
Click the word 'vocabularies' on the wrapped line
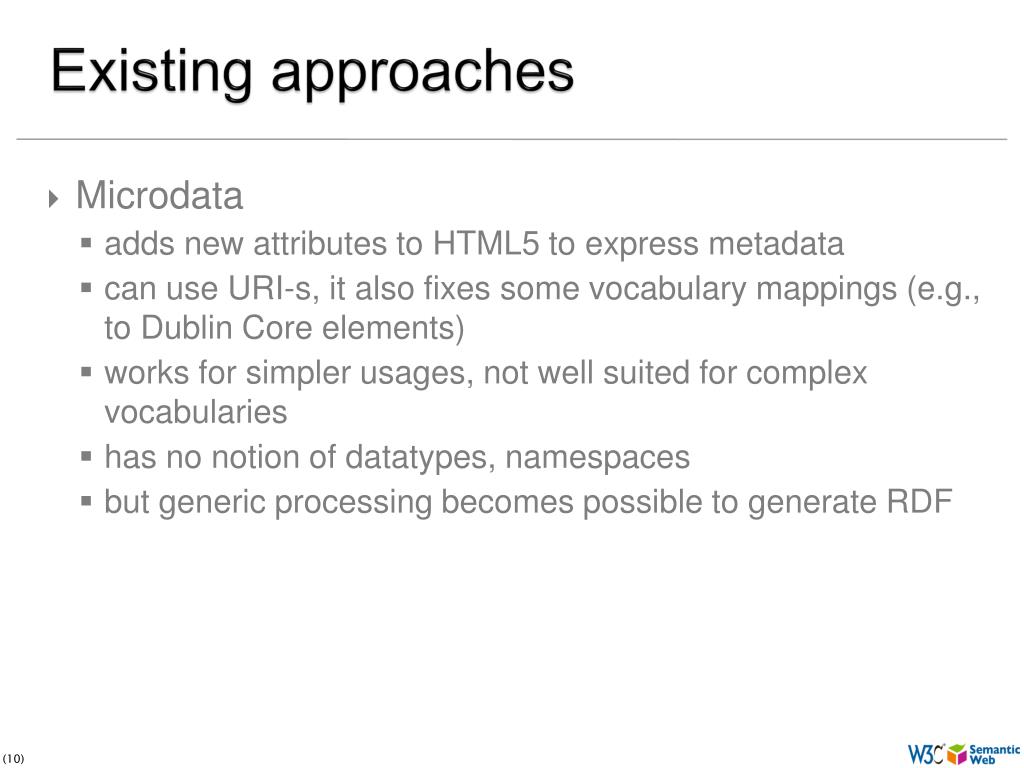click(196, 412)
